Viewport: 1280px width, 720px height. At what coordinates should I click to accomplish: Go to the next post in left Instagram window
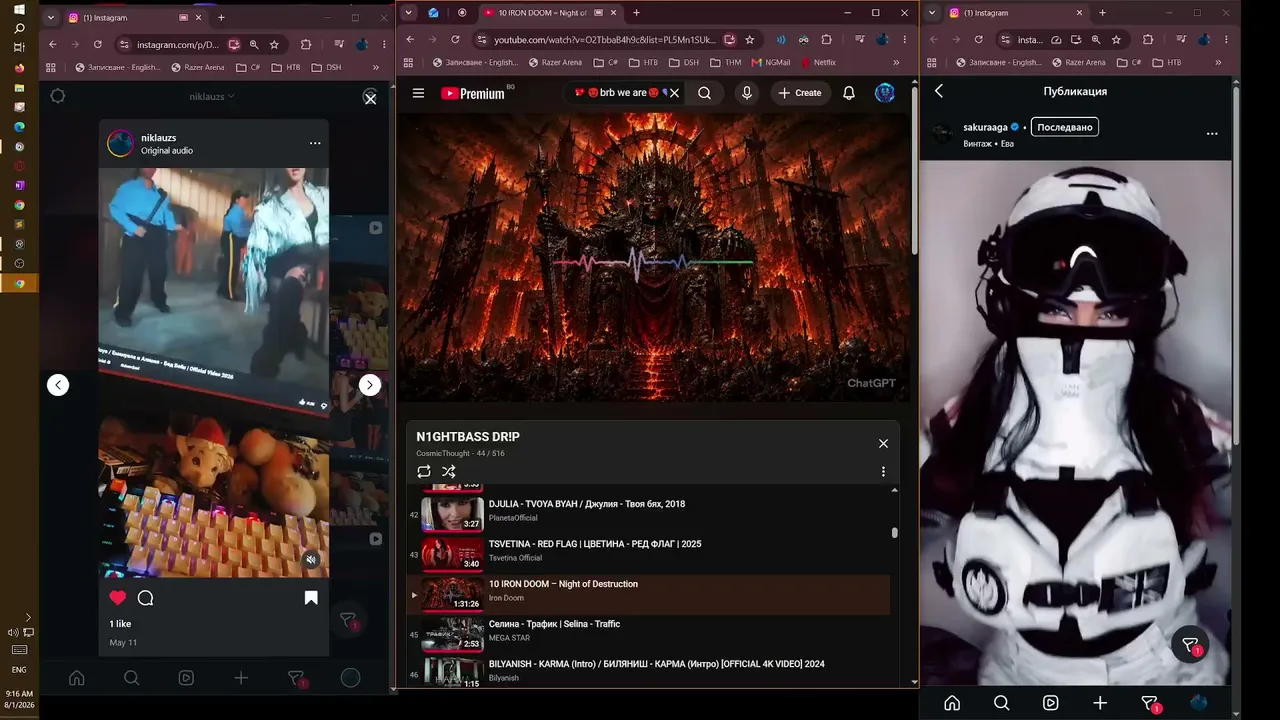(x=370, y=385)
